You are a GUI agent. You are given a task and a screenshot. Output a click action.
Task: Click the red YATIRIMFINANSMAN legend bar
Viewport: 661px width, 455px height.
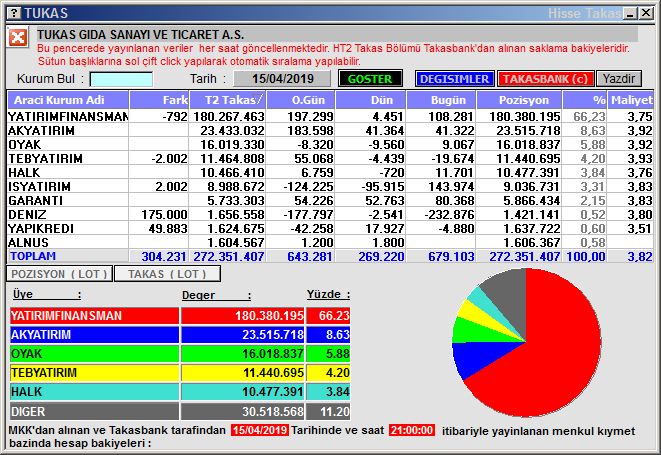click(180, 316)
